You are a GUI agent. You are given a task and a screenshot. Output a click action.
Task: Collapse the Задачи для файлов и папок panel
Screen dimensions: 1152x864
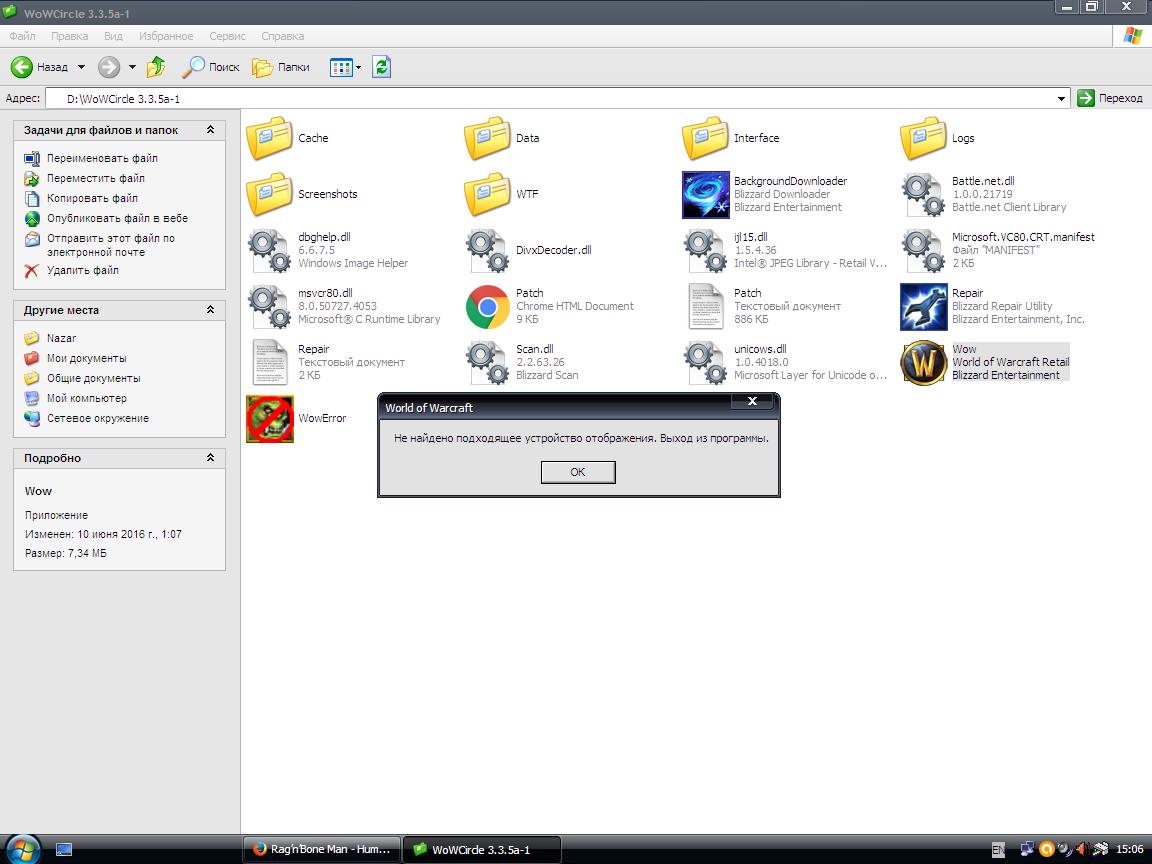210,130
